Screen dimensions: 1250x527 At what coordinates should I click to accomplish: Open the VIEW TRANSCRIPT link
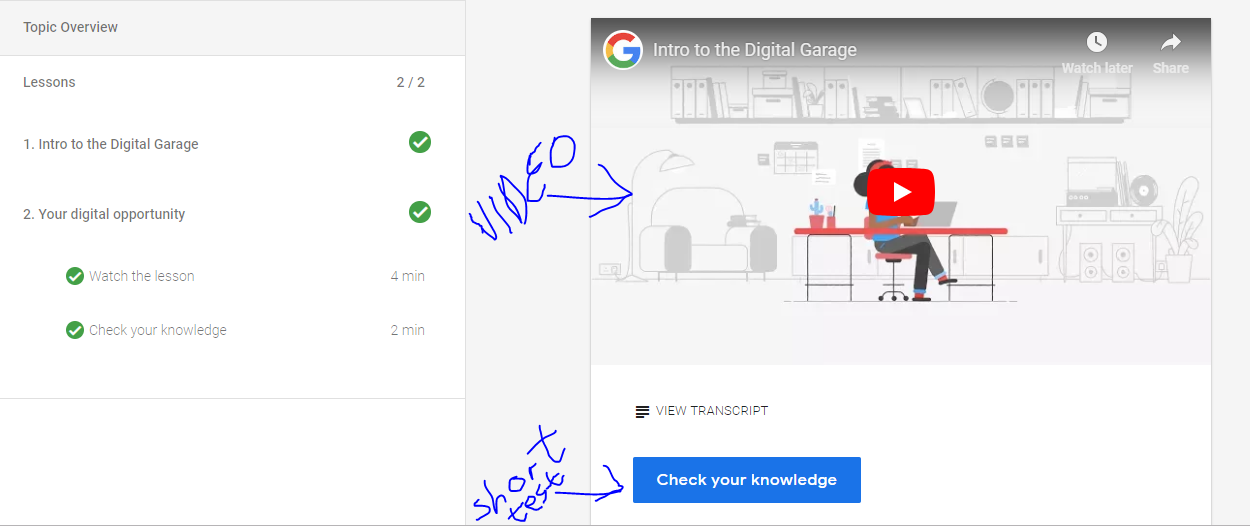pyautogui.click(x=711, y=411)
